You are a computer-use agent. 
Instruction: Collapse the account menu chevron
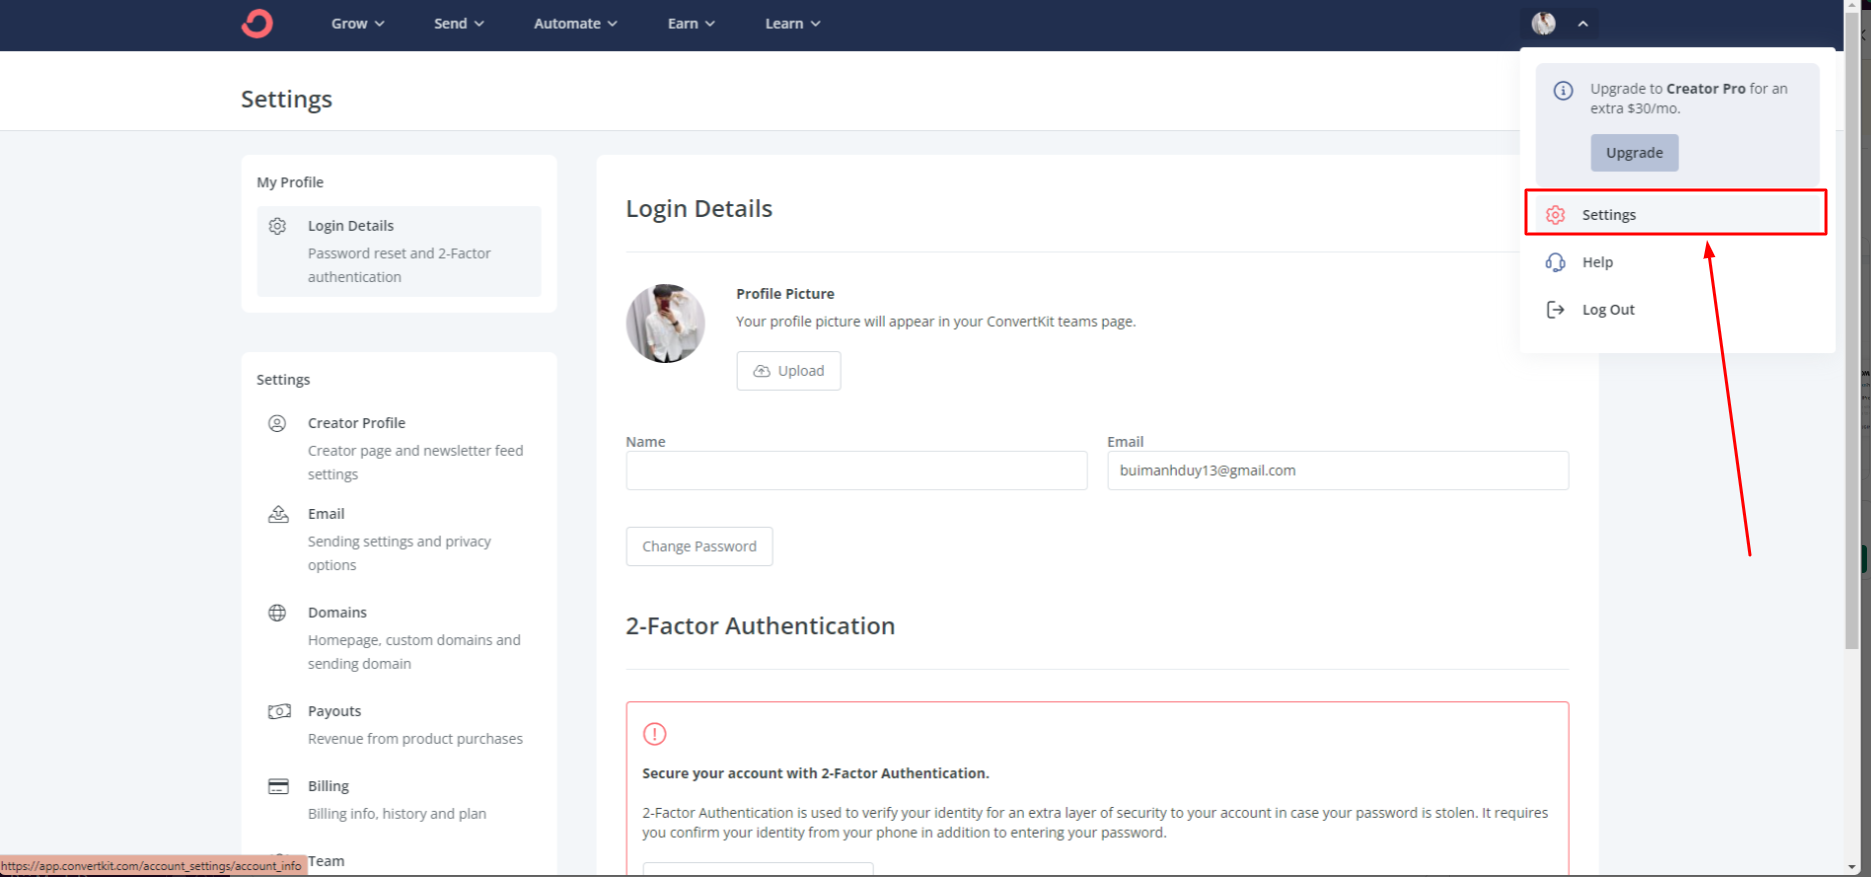pos(1583,23)
